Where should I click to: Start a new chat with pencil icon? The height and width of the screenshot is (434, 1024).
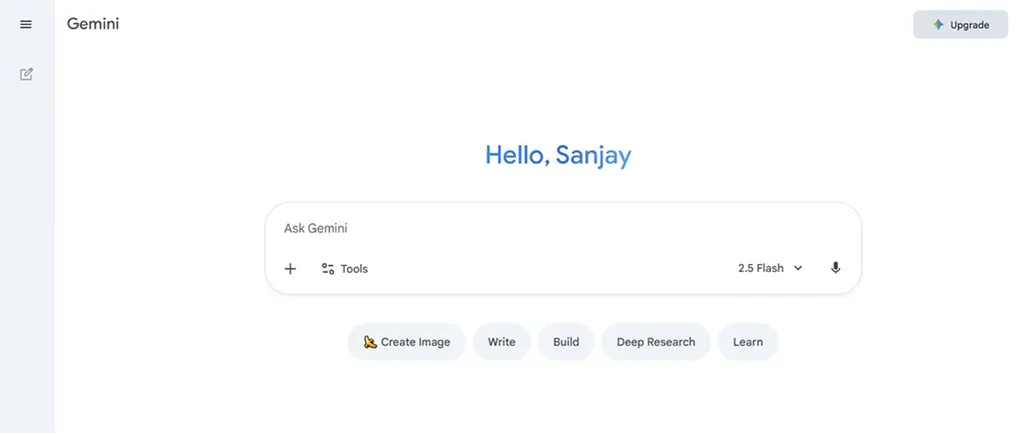[x=26, y=74]
